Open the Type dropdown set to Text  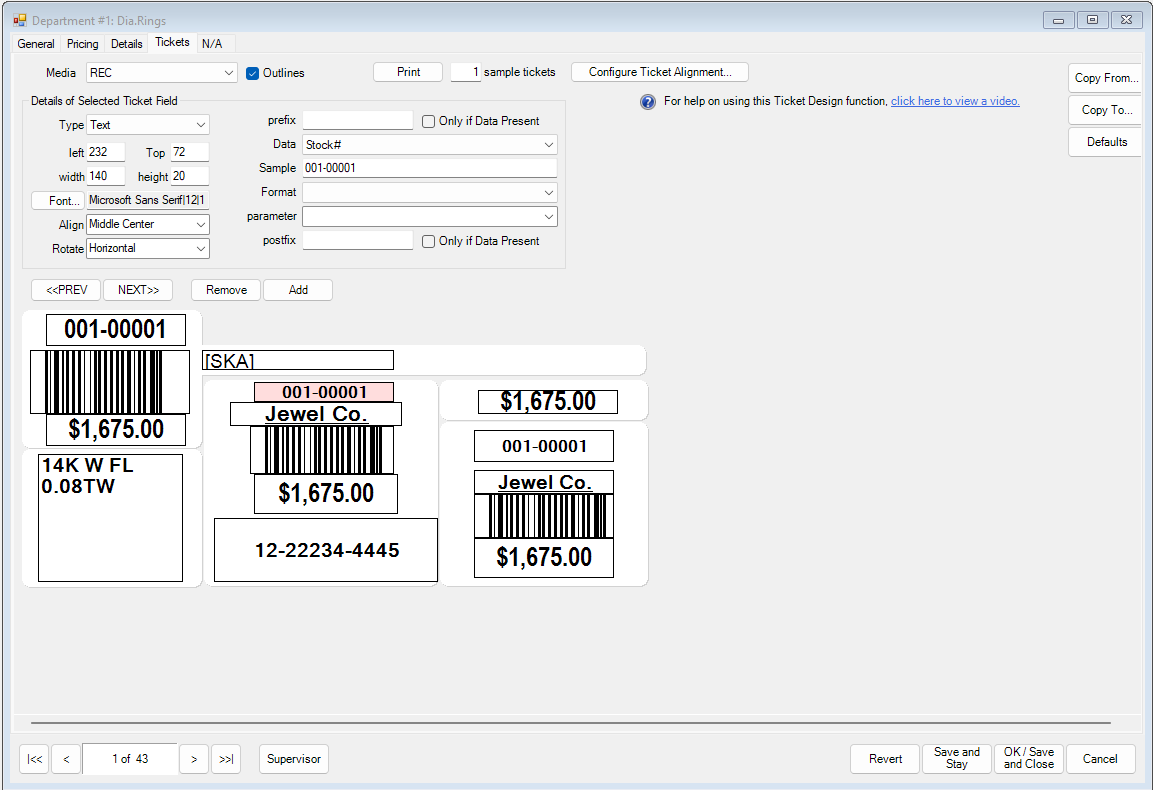pos(147,124)
